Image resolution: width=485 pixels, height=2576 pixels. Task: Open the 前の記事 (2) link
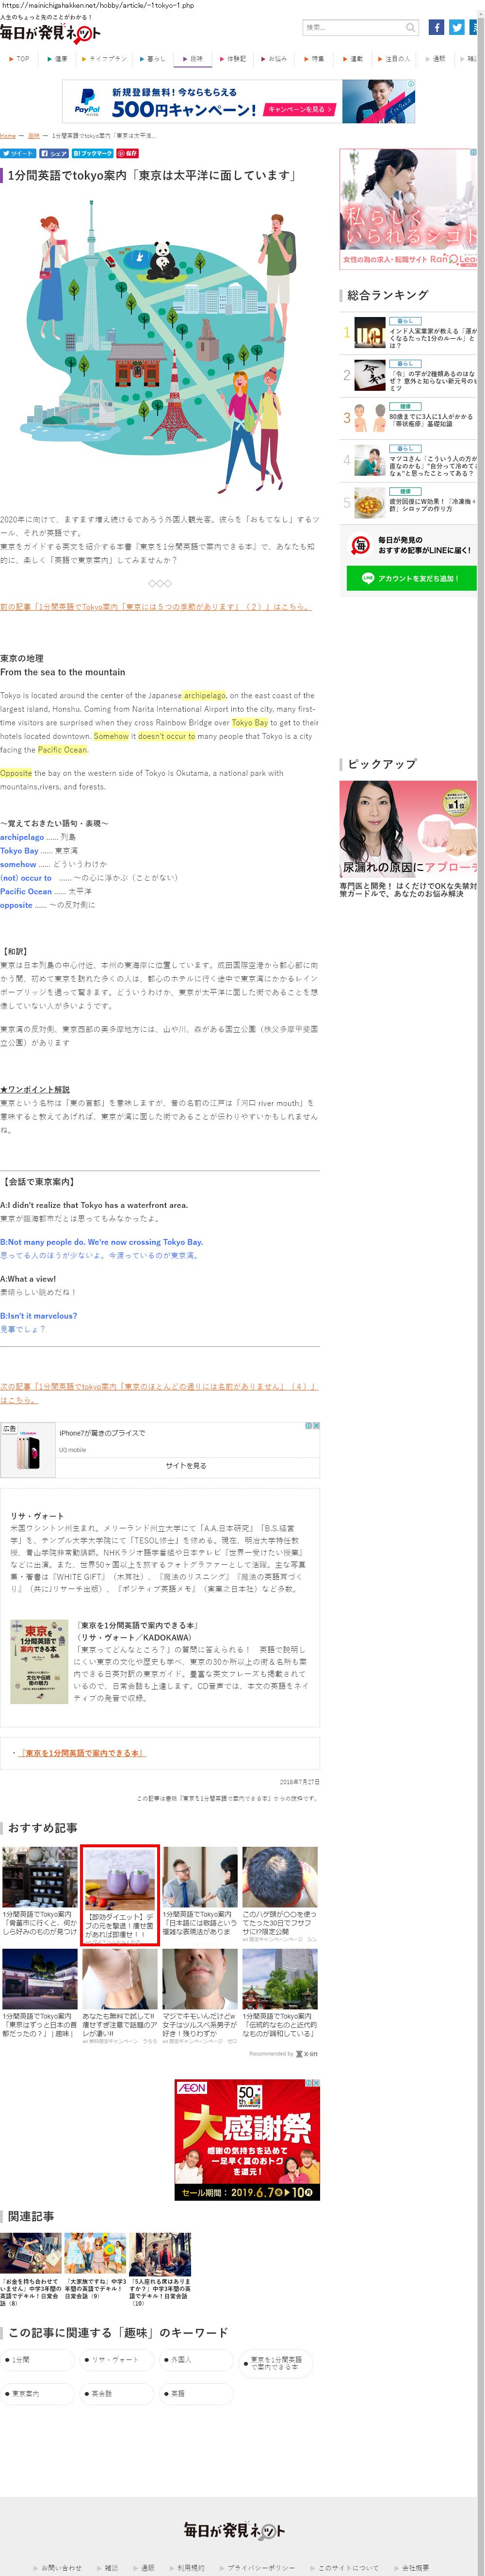pos(156,607)
